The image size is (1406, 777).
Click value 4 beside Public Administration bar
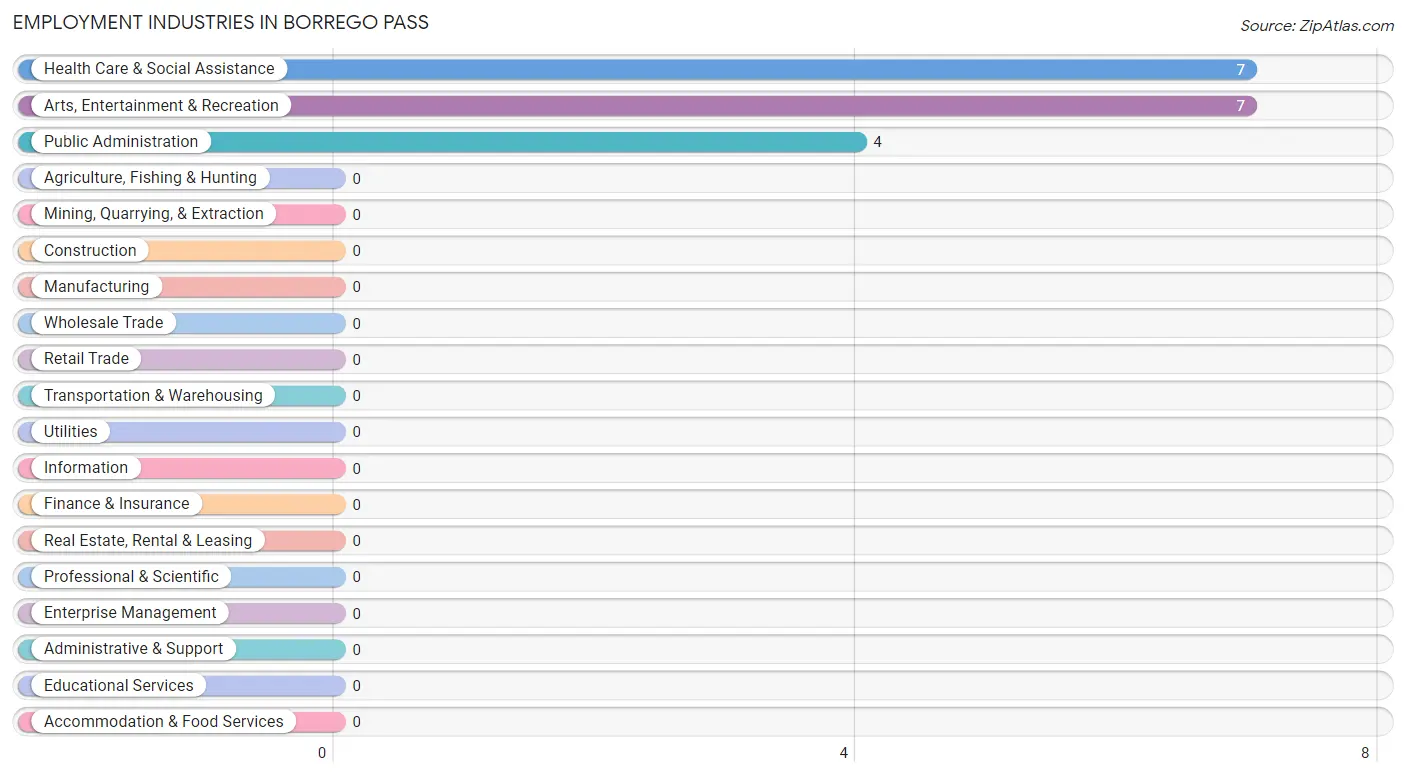tap(878, 142)
